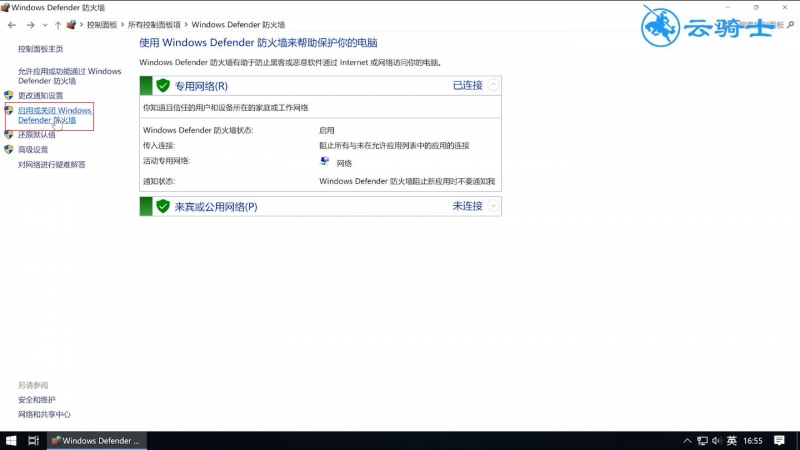Click the firewall icon in address bar
The width and height of the screenshot is (800, 450).
[71, 24]
